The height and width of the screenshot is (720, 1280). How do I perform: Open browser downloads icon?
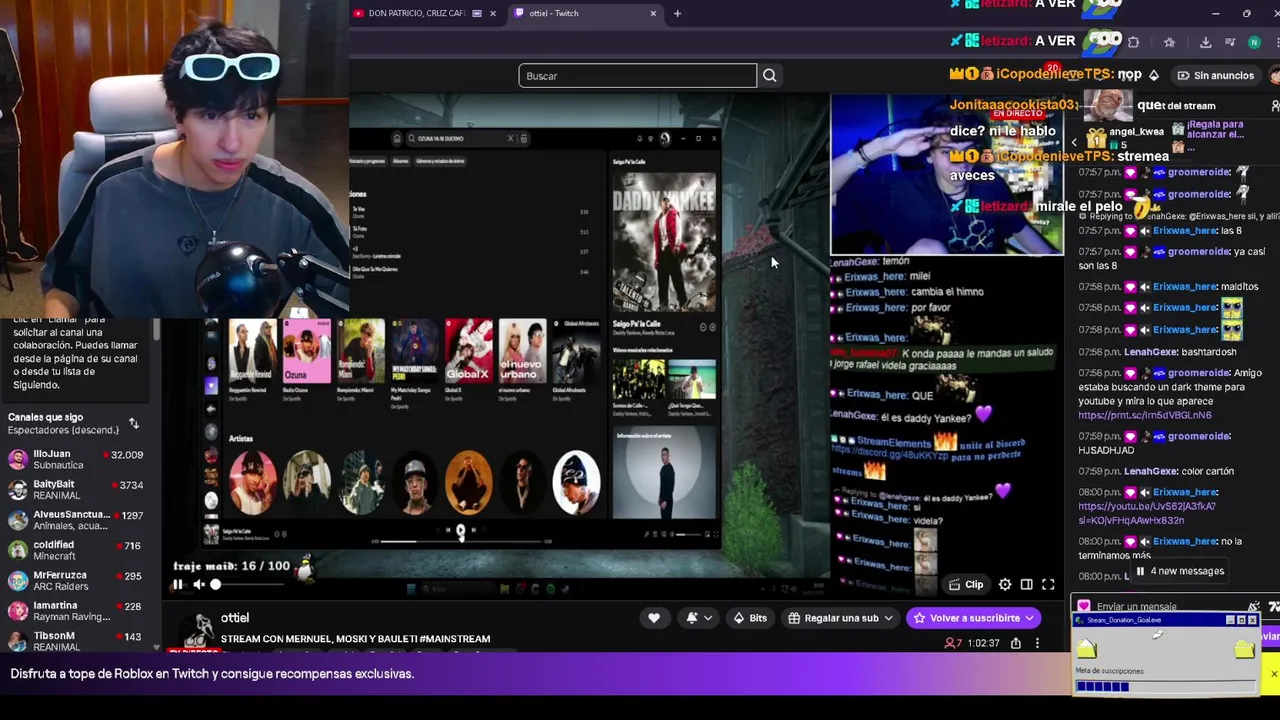point(1205,42)
